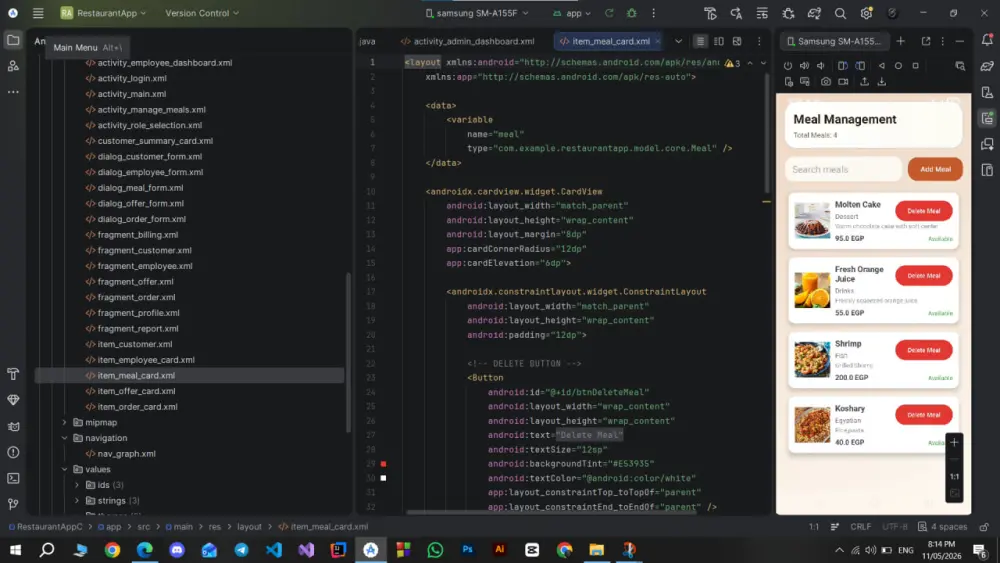Toggle 1:1 zoom in device mirror
Viewport: 1000px width, 563px height.
pos(954,476)
